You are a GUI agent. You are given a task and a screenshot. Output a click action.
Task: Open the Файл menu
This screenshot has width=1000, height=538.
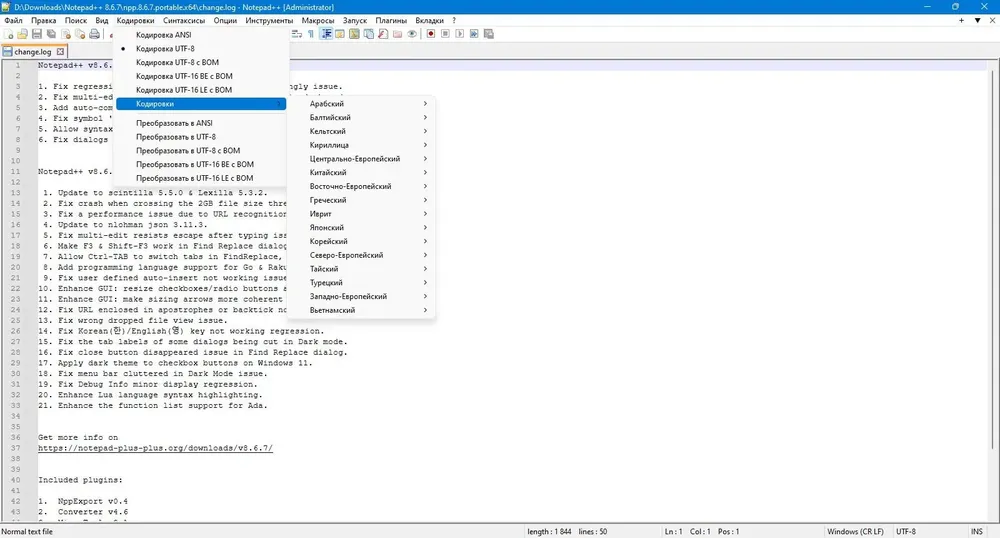(x=13, y=20)
